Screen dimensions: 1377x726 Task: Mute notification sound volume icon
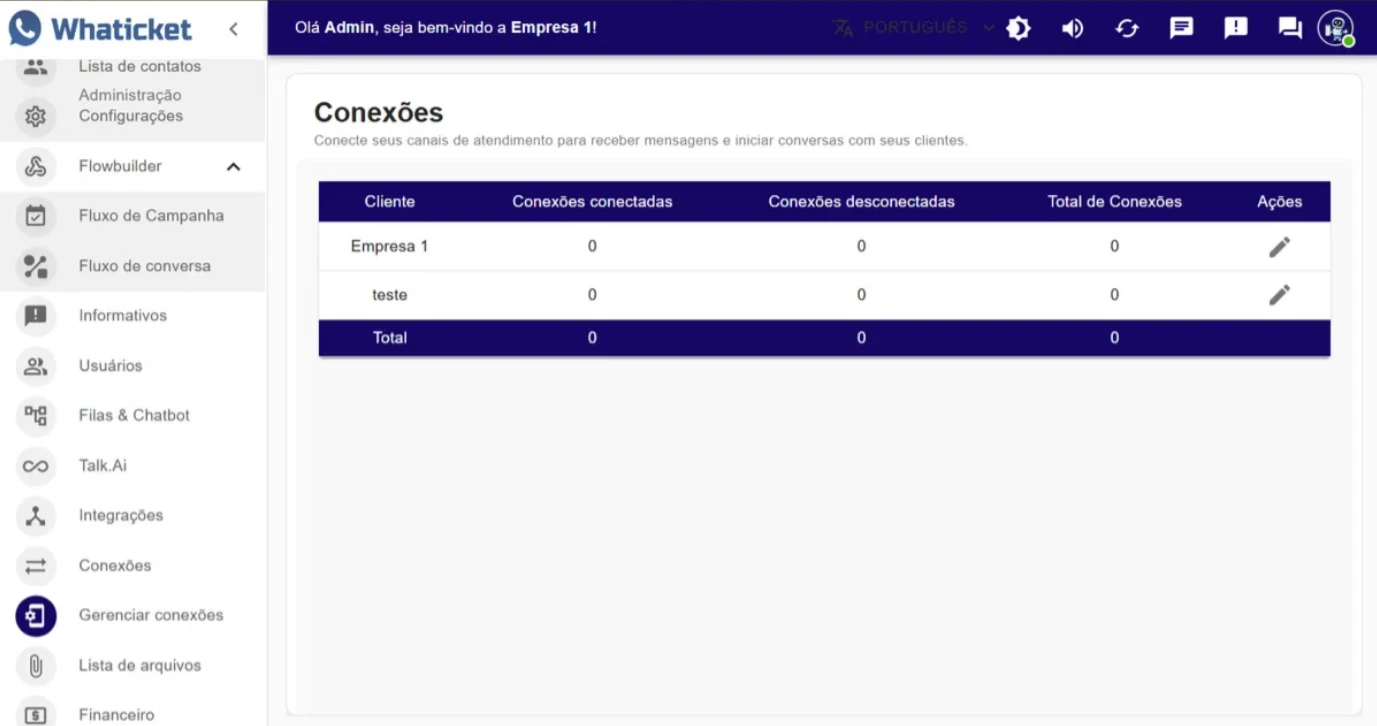pos(1072,28)
